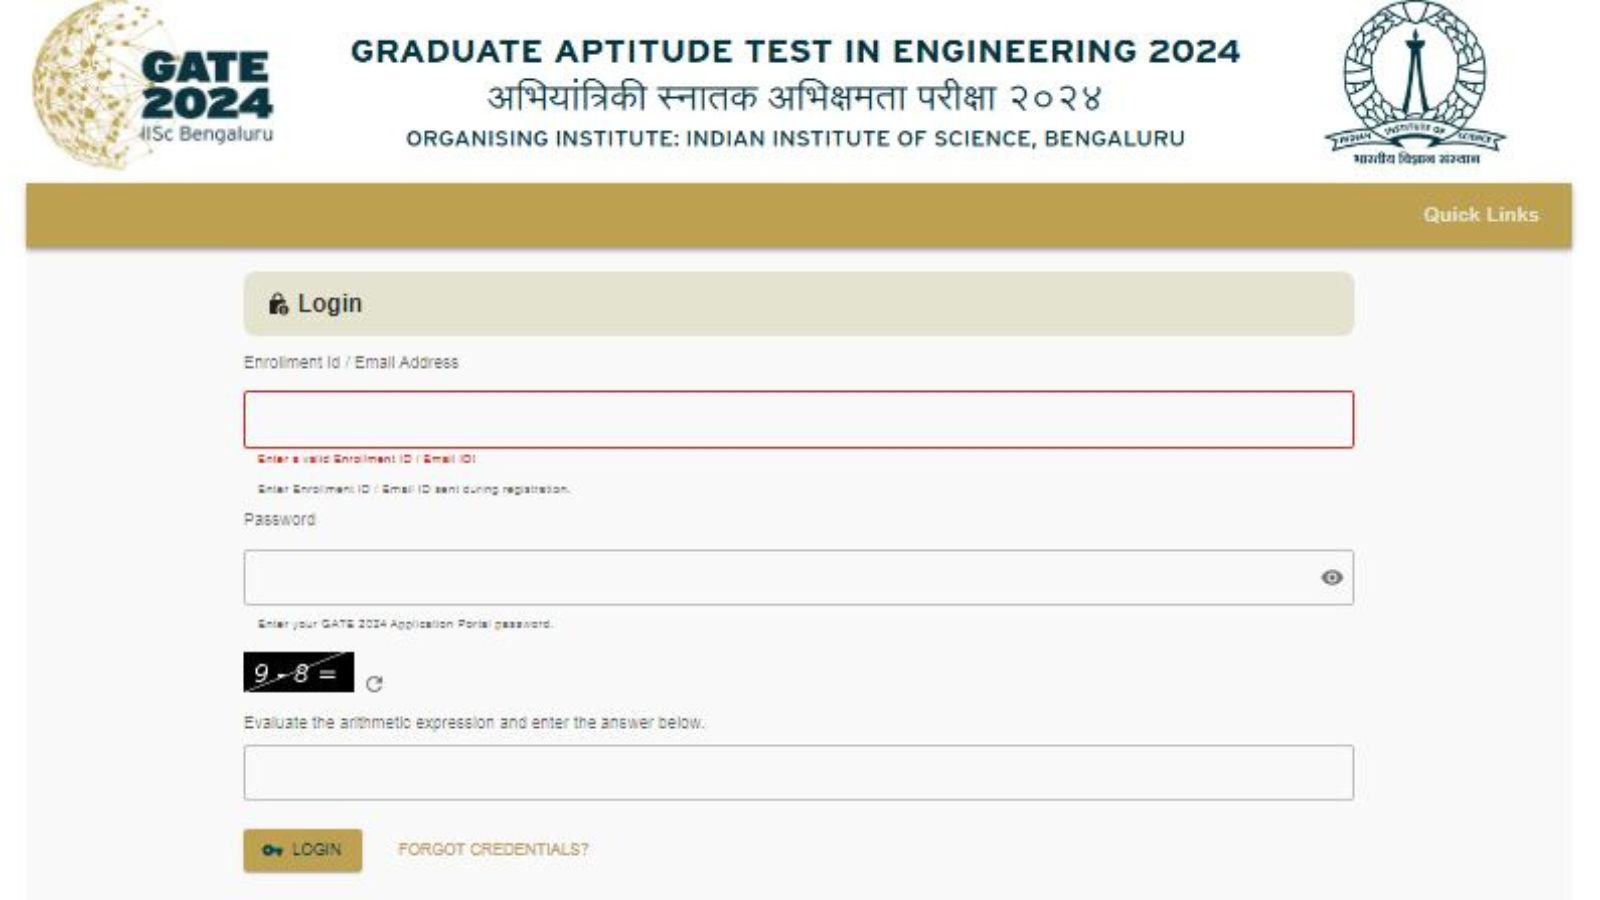Expand Quick Links in the navigation bar
The image size is (1600, 900).
(x=1481, y=214)
